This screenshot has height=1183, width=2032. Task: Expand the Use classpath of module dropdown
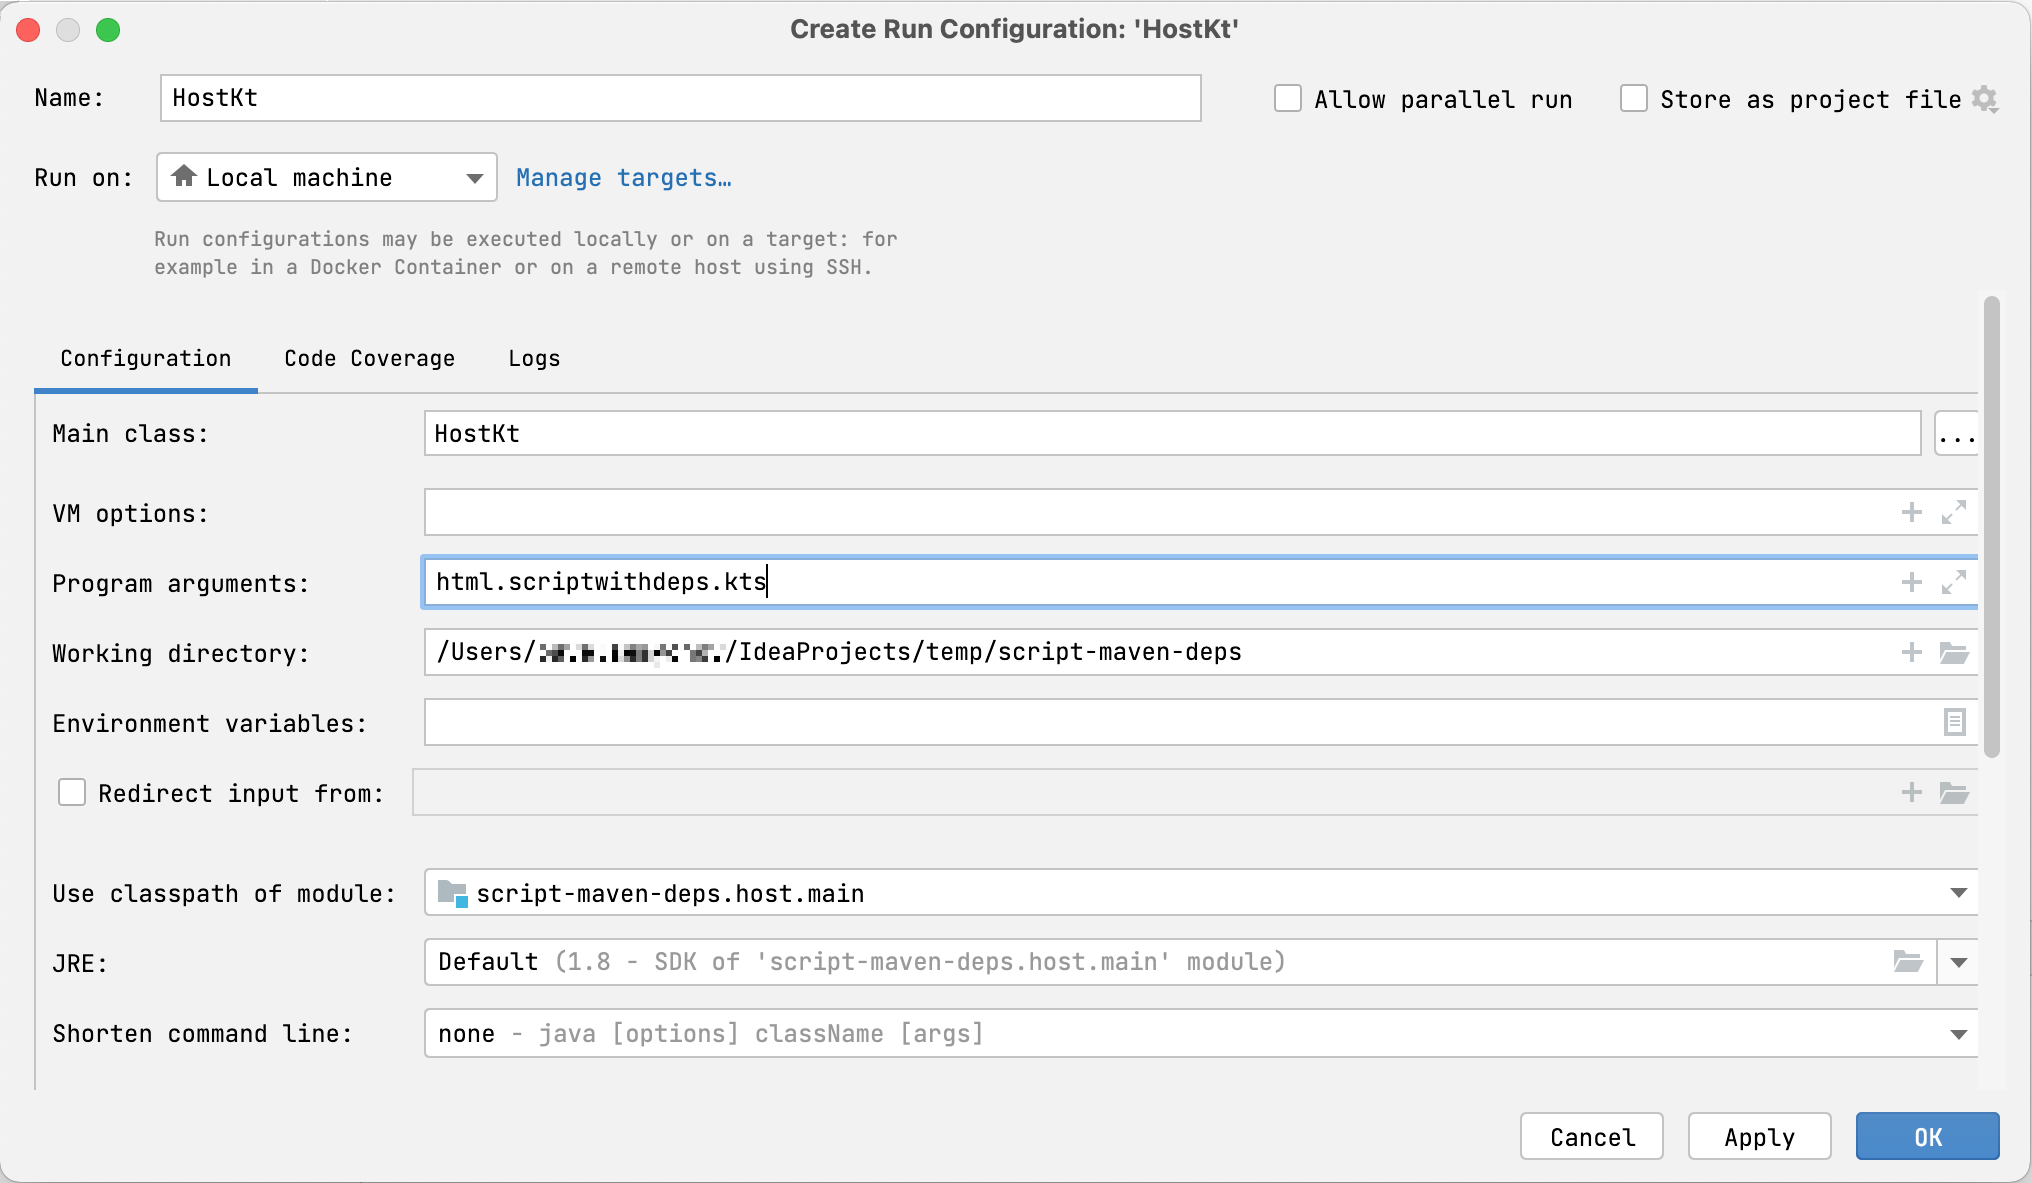(x=1959, y=893)
